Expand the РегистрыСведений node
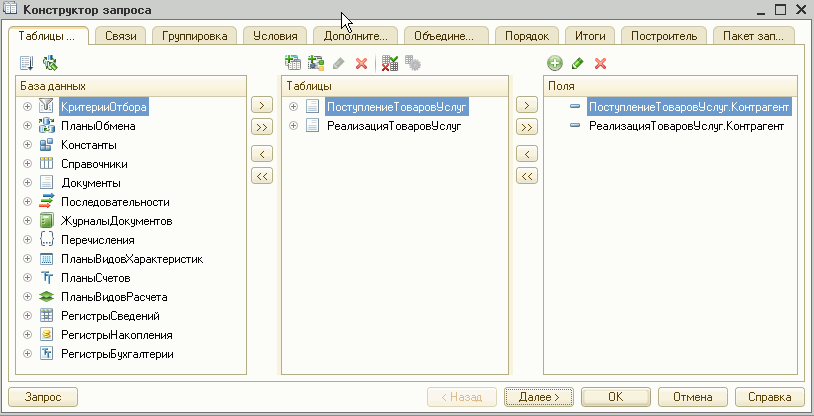The image size is (814, 416). pyautogui.click(x=28, y=316)
